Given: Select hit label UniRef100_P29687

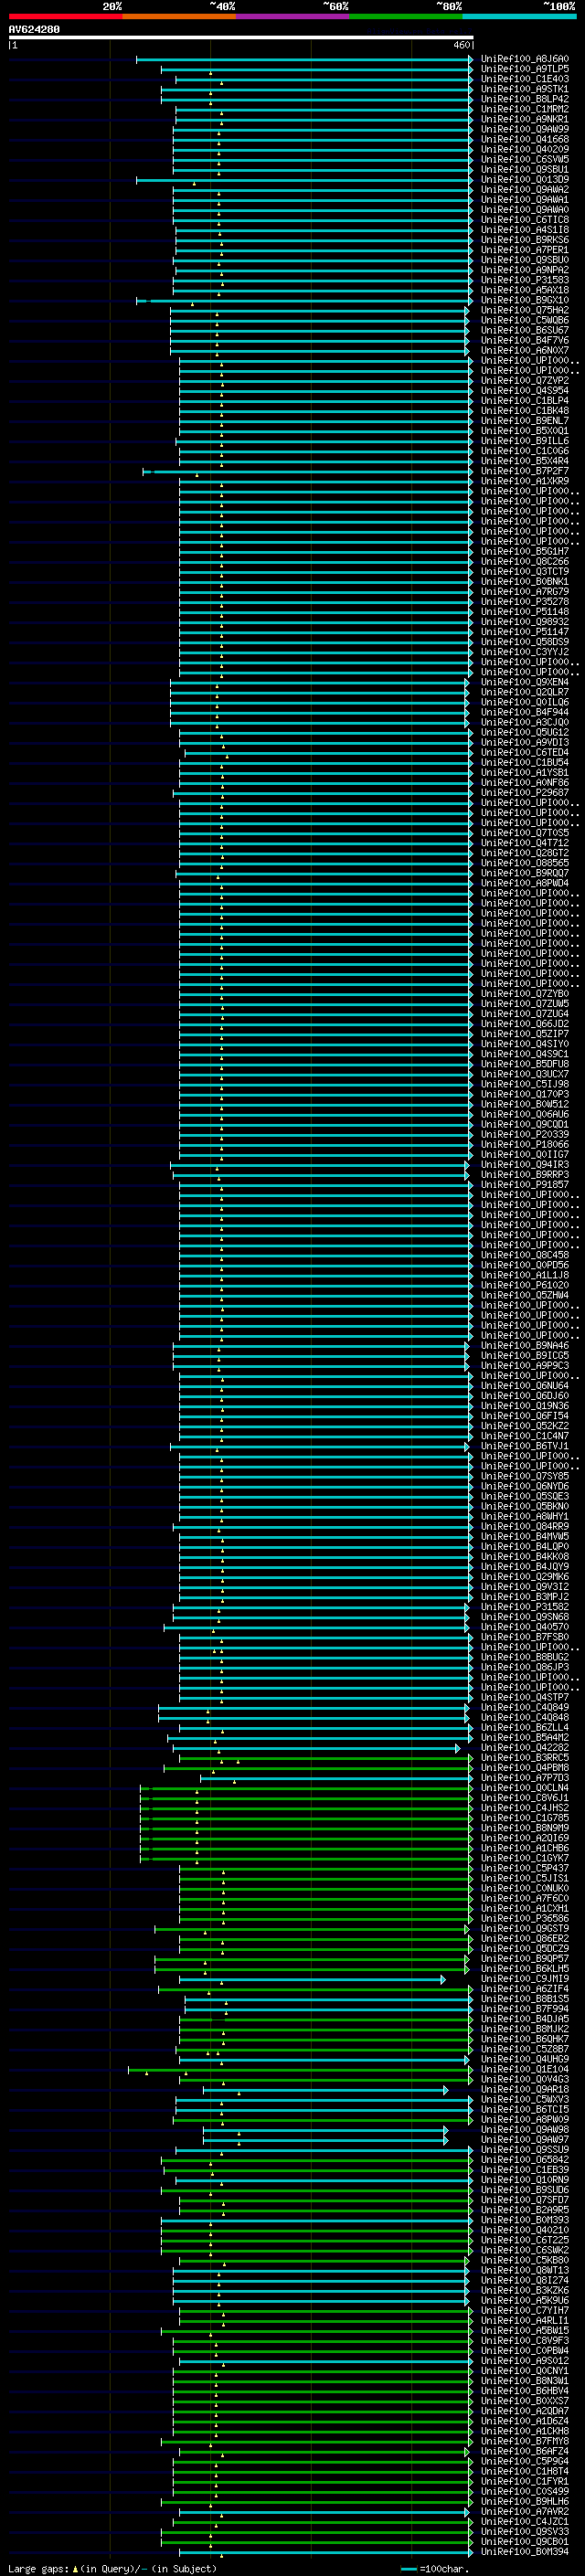Looking at the screenshot, I should pyautogui.click(x=525, y=793).
